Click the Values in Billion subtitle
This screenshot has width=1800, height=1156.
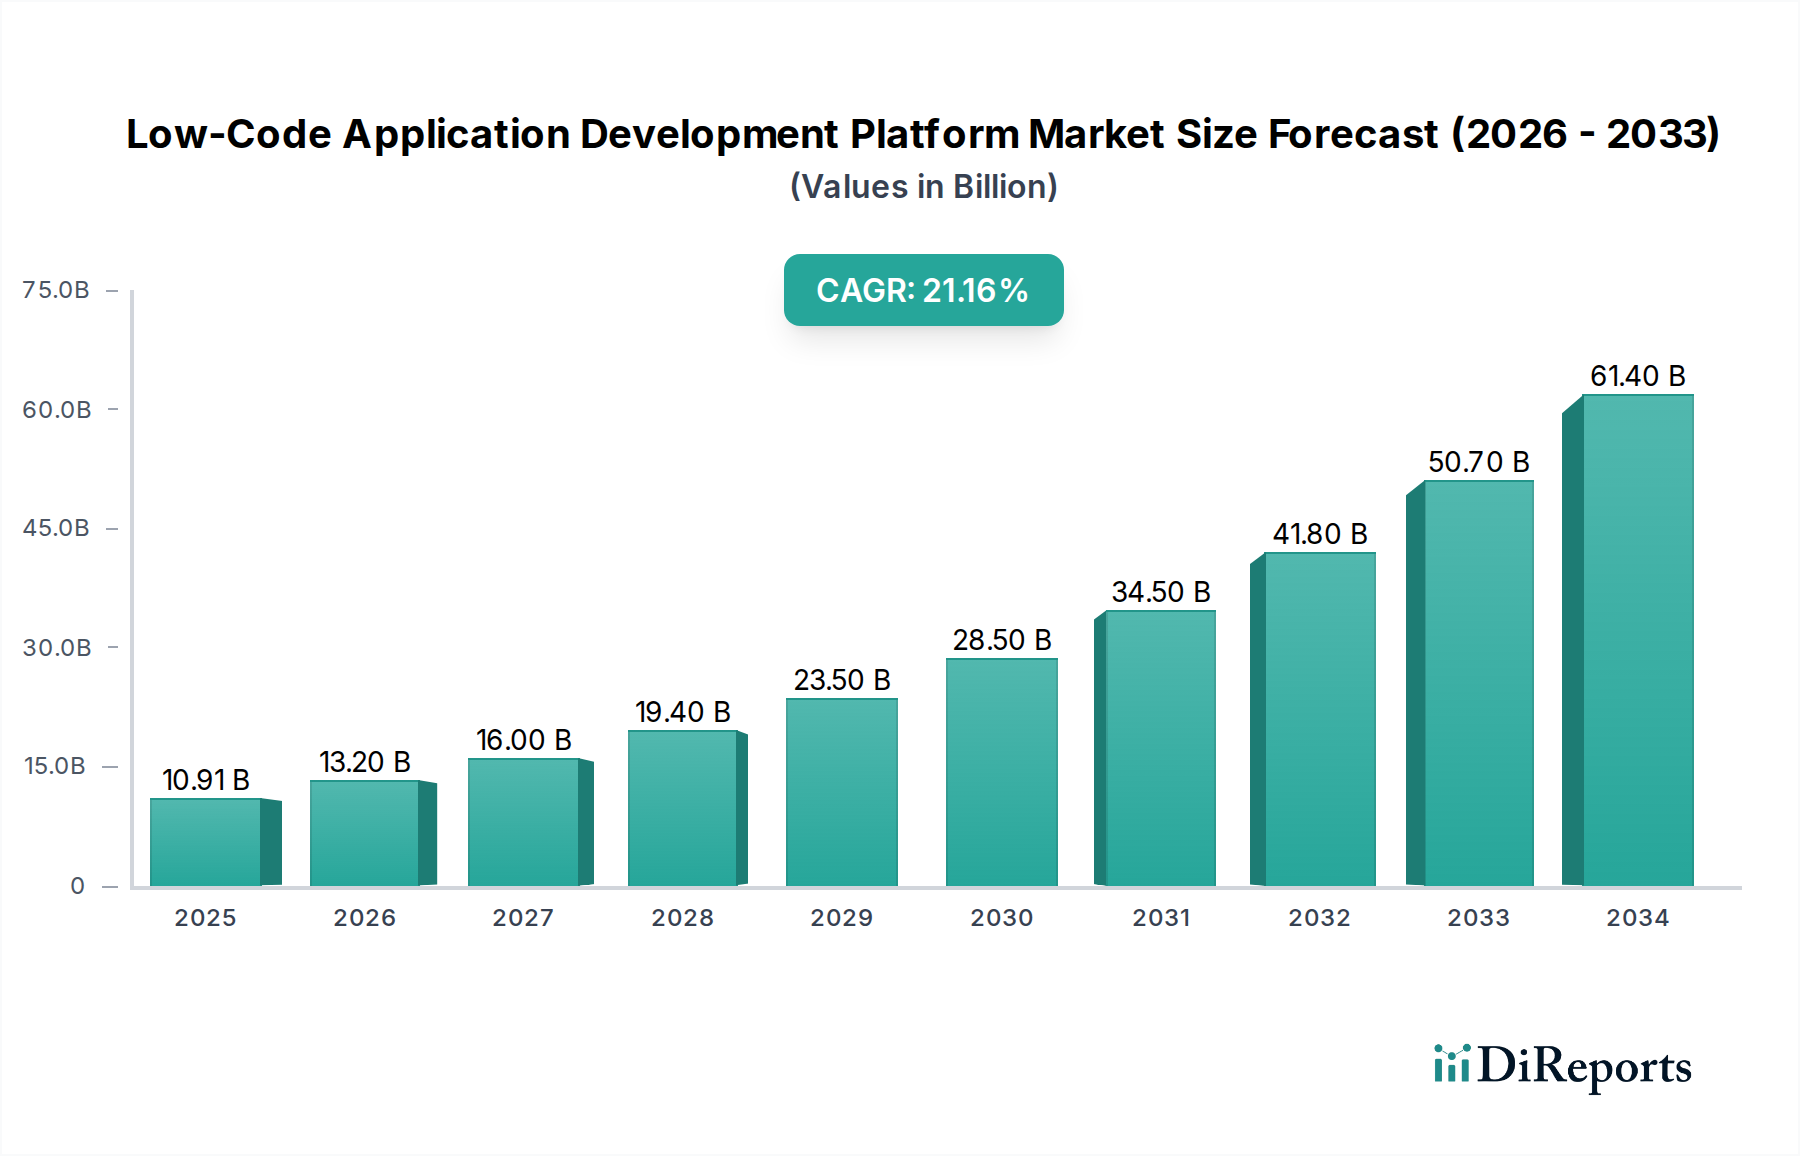(x=922, y=186)
